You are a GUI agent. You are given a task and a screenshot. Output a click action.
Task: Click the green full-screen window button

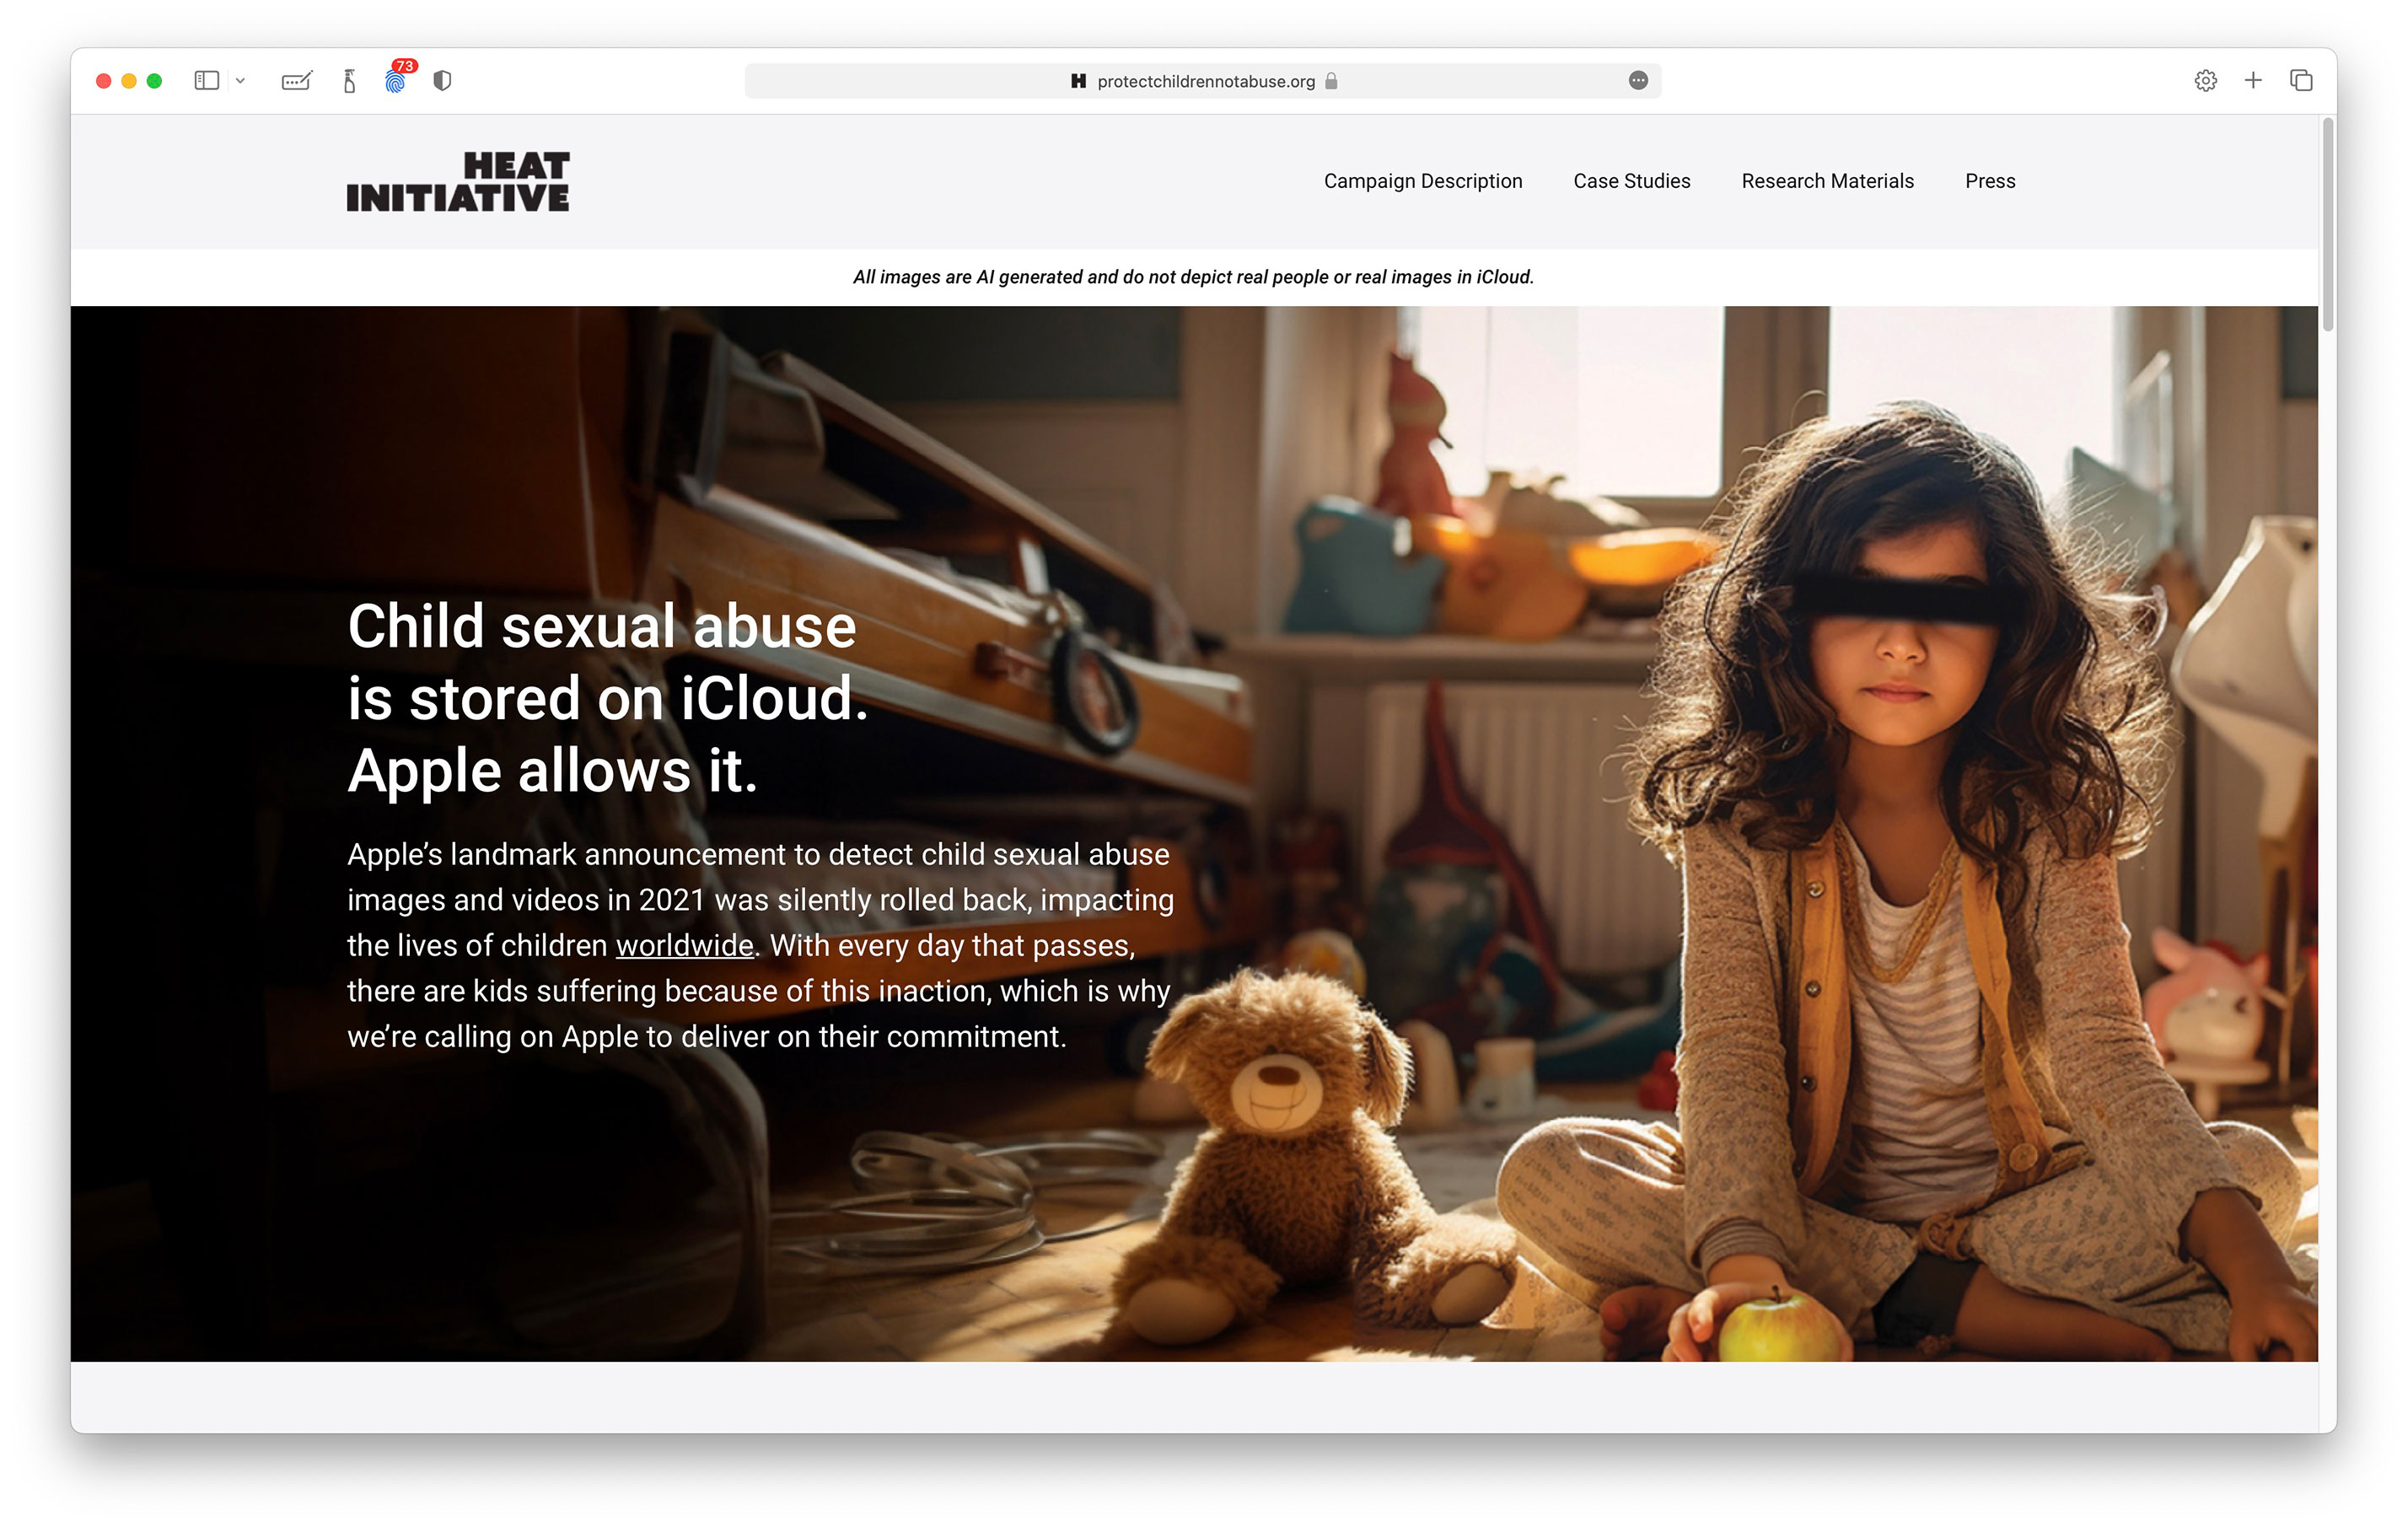pyautogui.click(x=154, y=81)
